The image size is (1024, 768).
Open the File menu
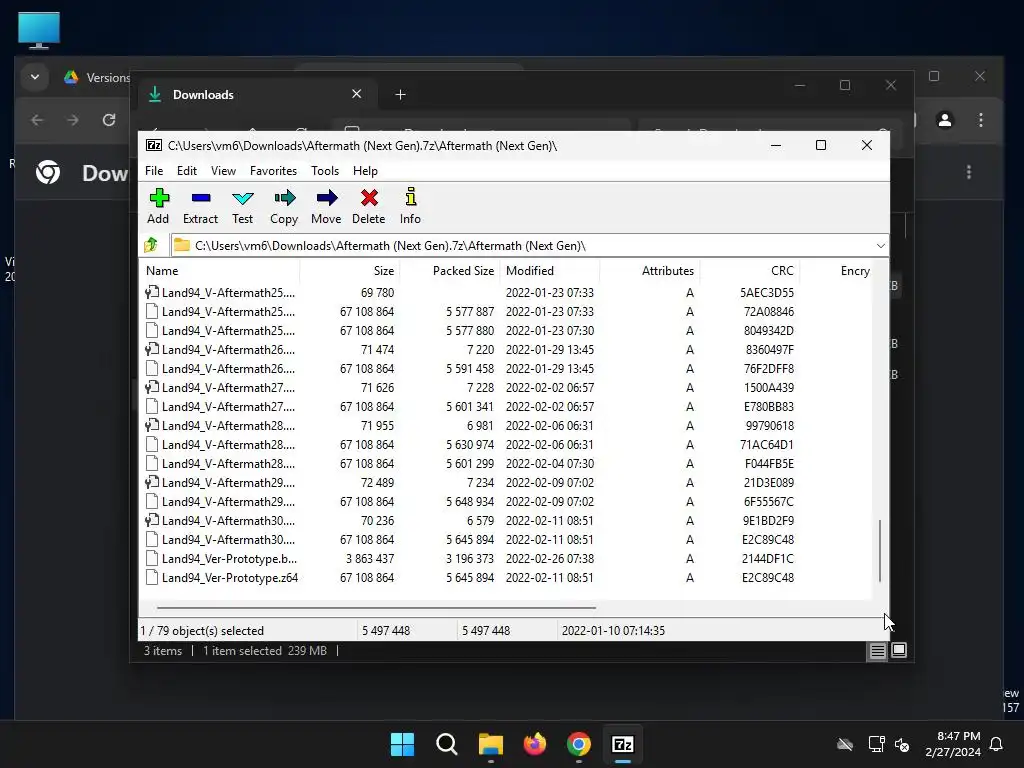(154, 170)
